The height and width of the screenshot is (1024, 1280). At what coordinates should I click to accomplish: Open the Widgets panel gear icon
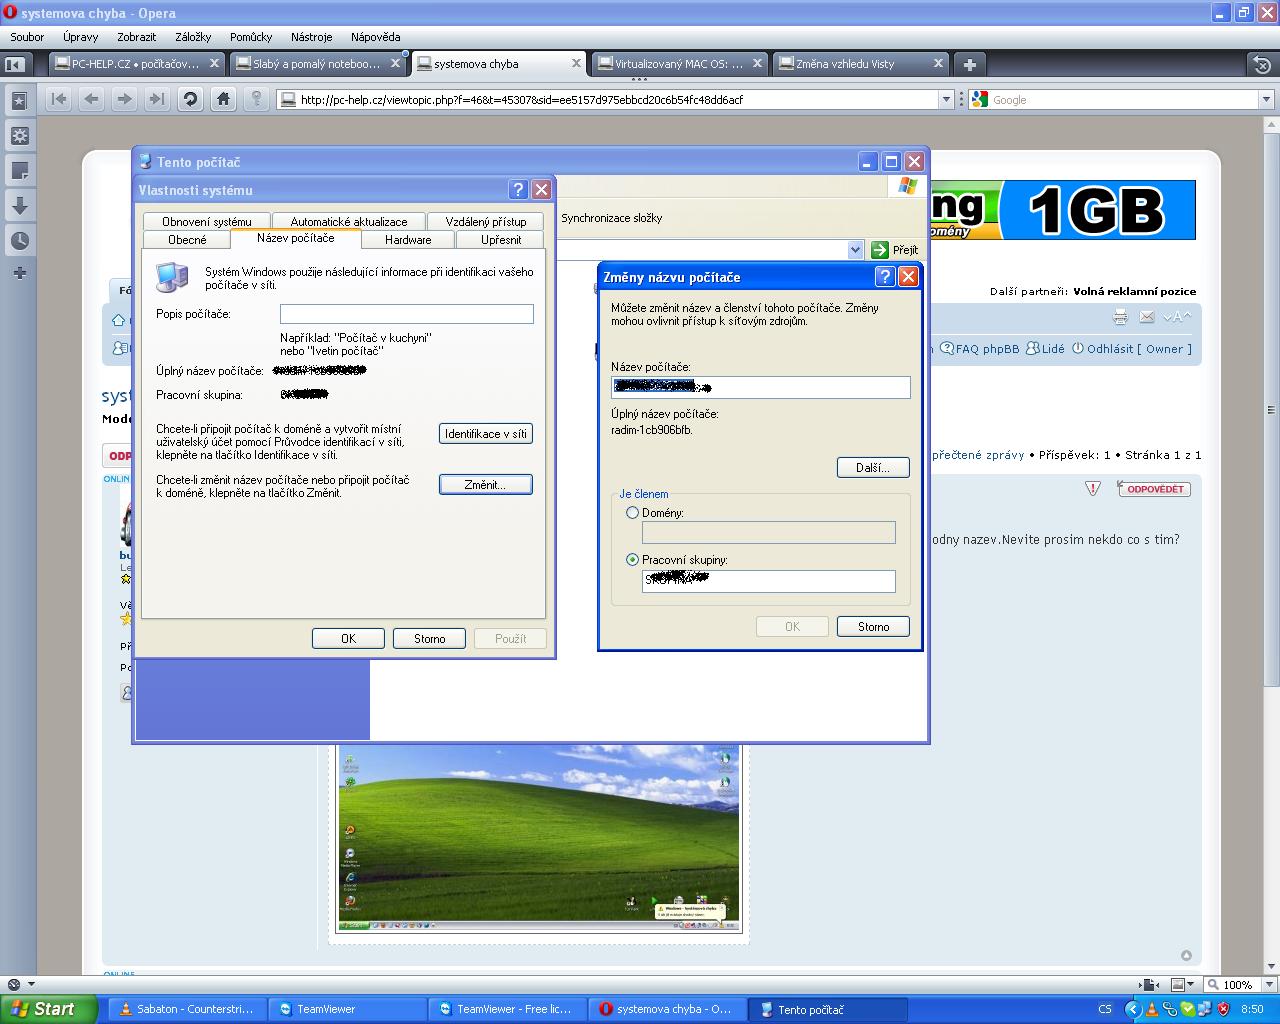click(x=19, y=136)
